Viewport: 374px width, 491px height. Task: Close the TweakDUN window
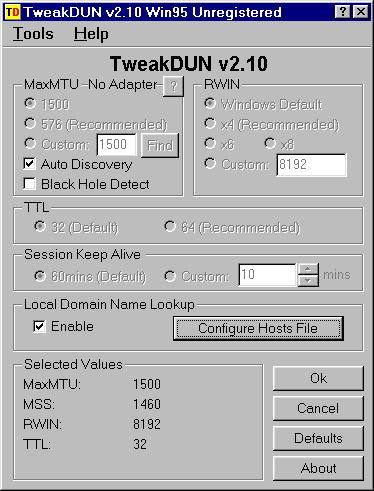[360, 12]
